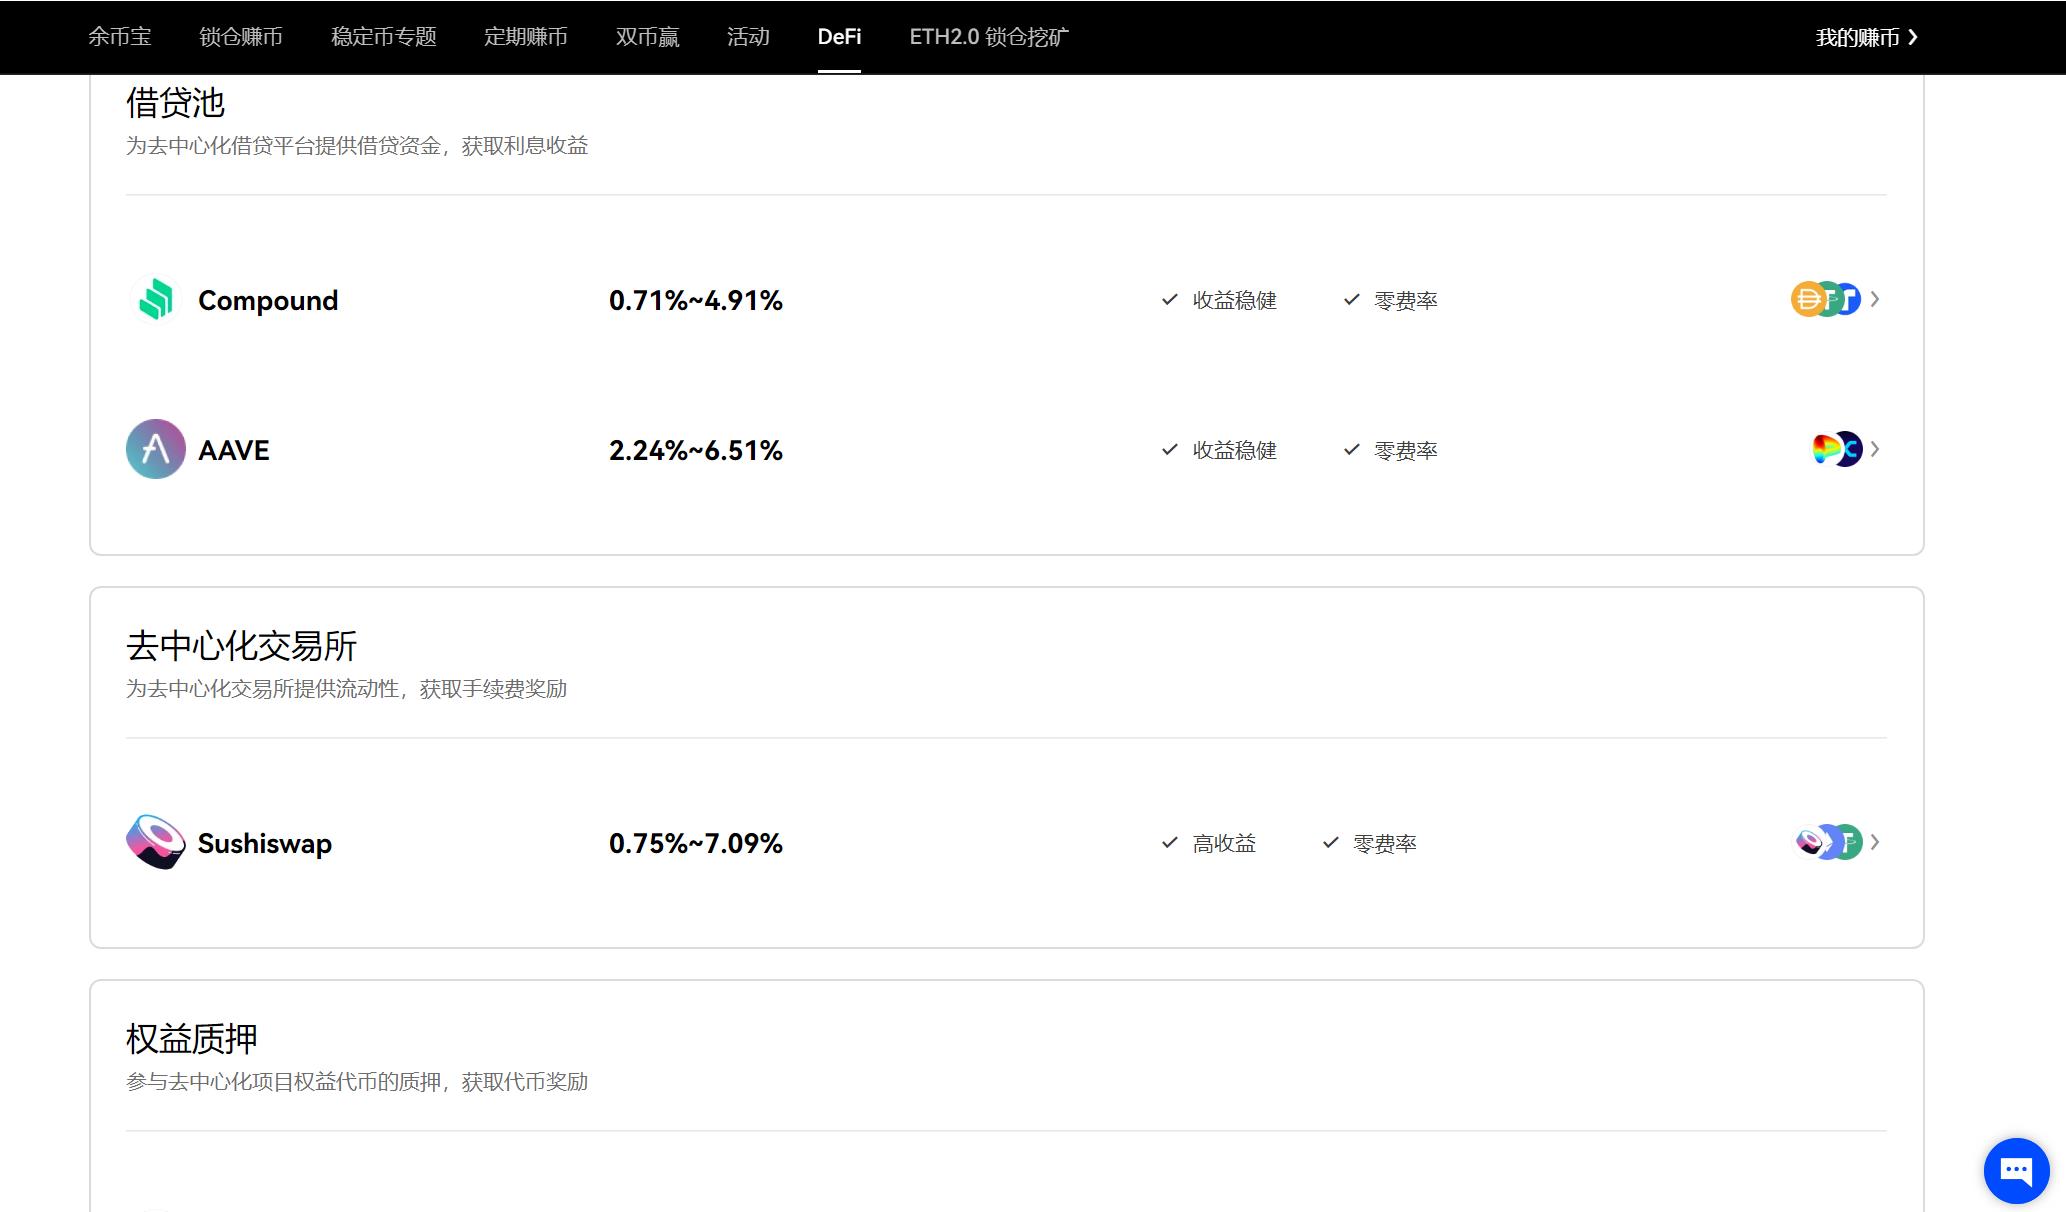Screen dimensions: 2066x1212
Task: Click the checkmark beside Compound 收益稳健
Action: (x=1169, y=299)
